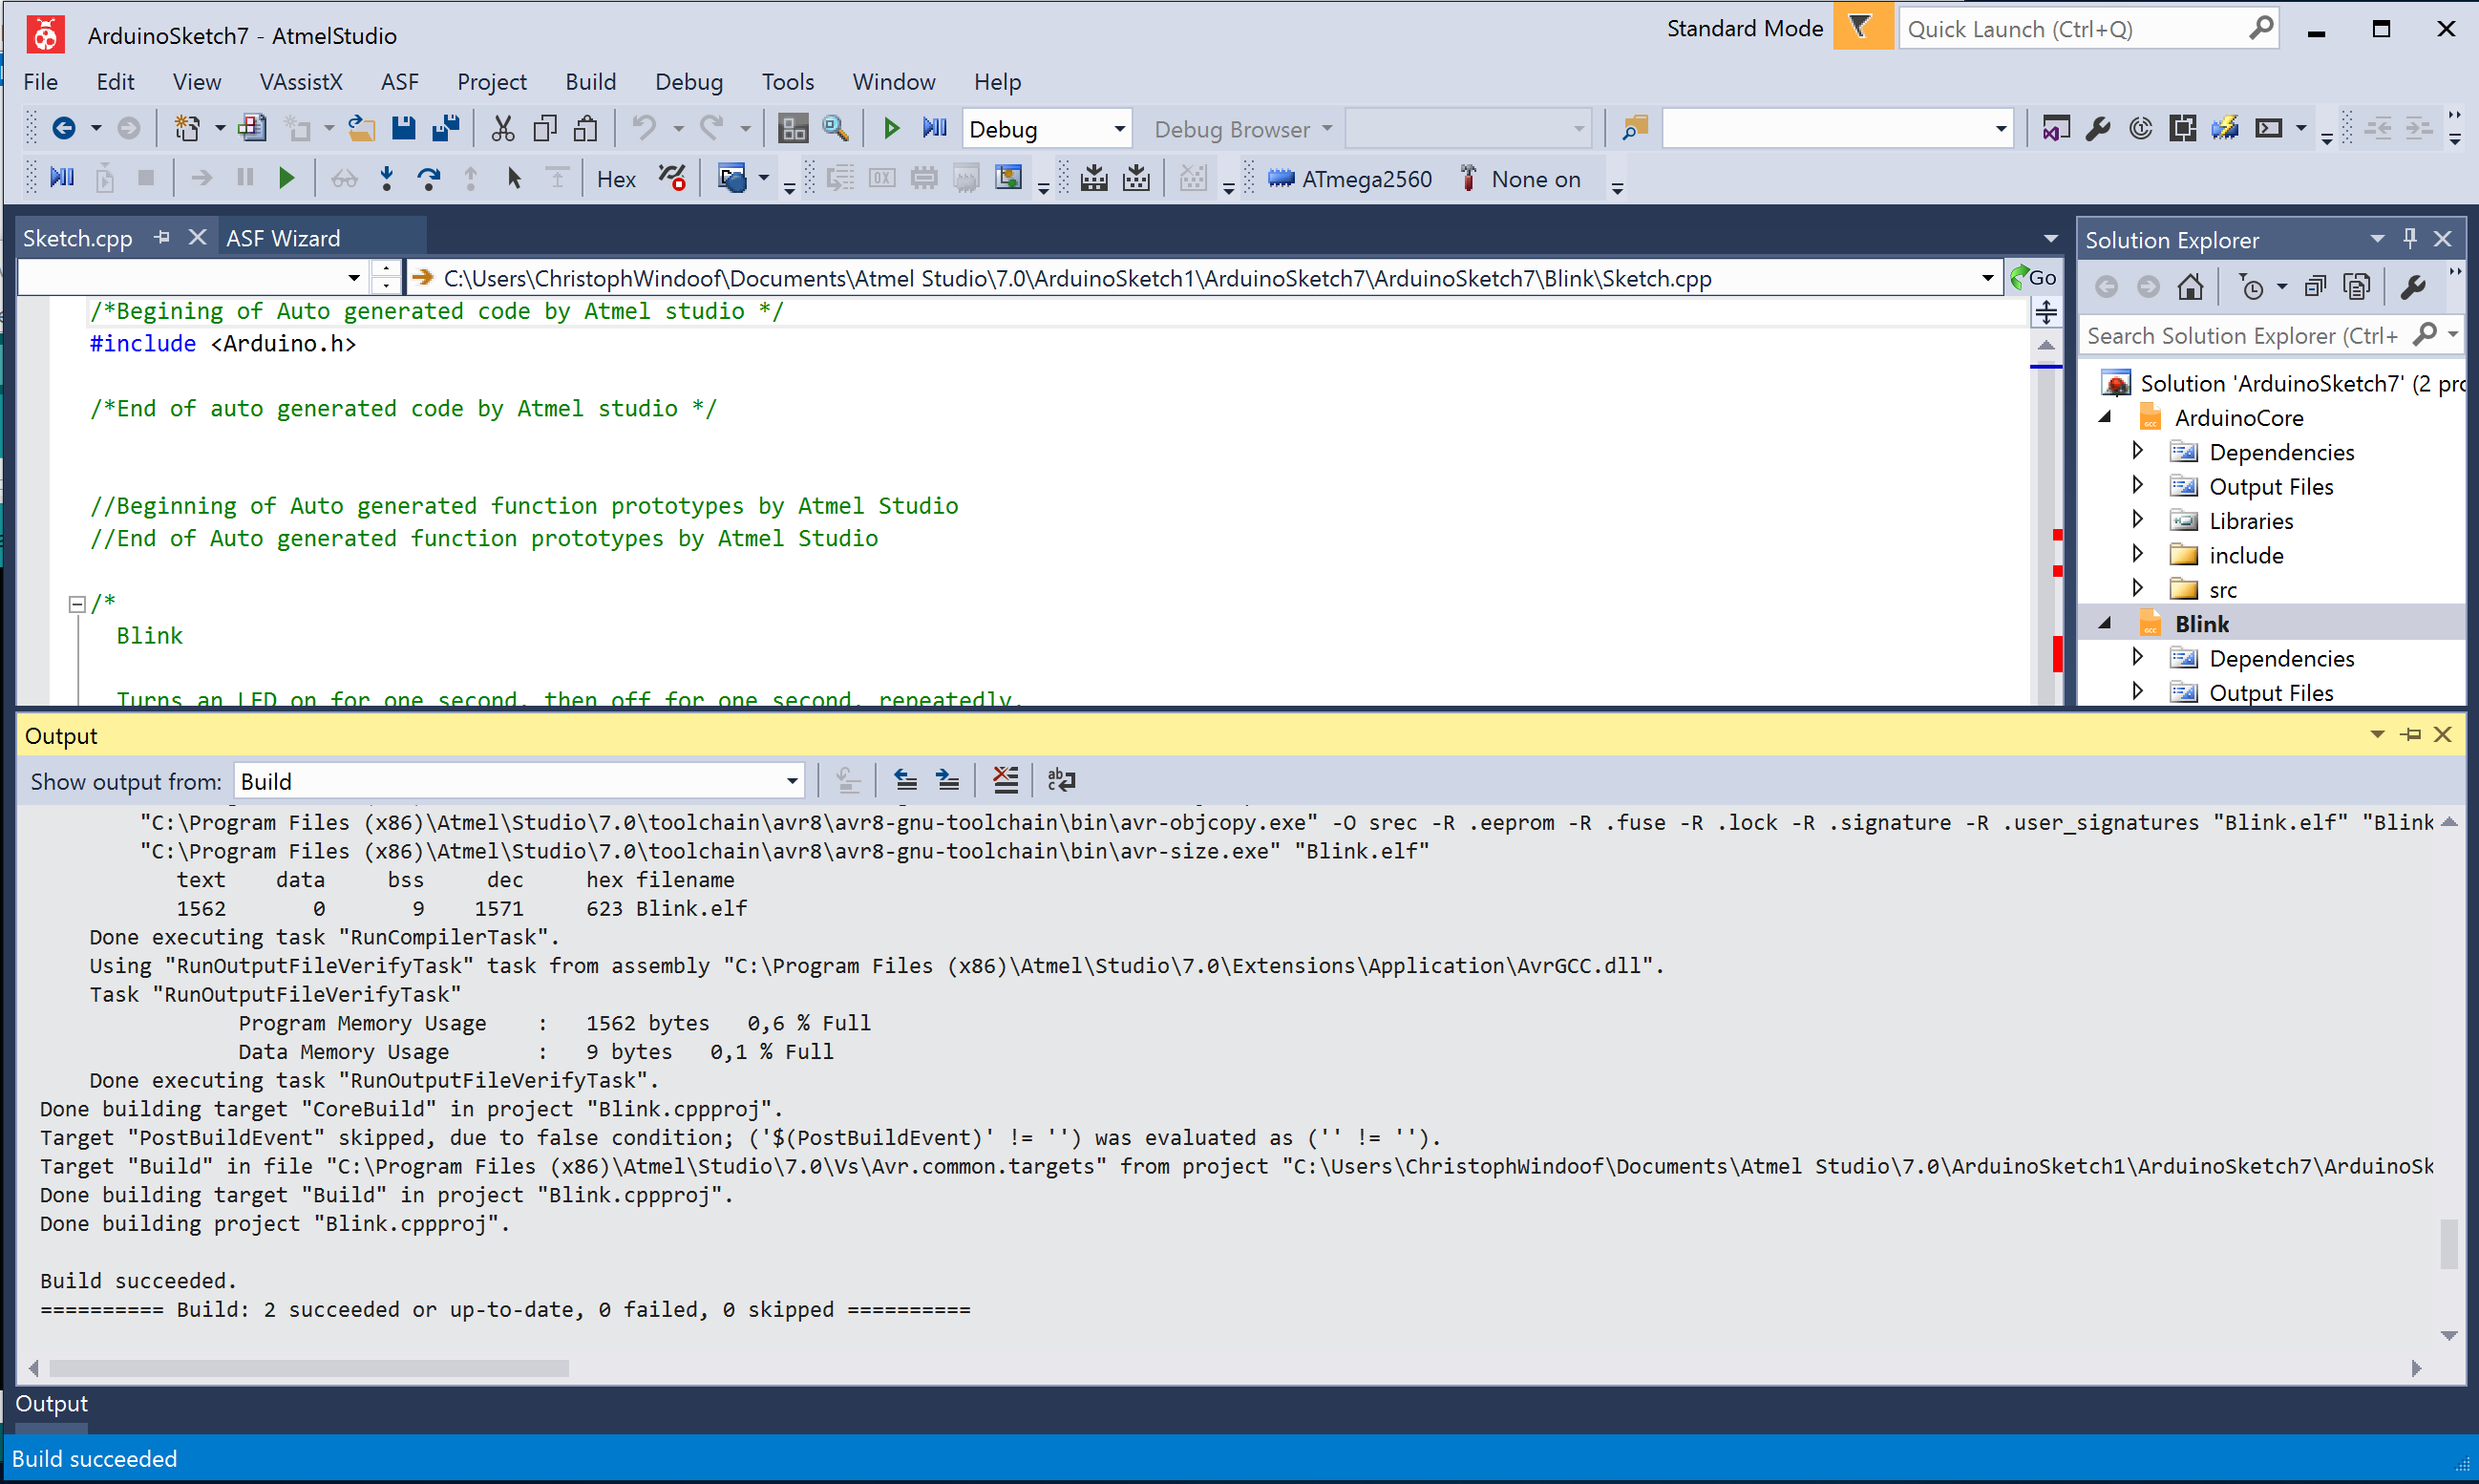The width and height of the screenshot is (2479, 1484).
Task: Click the editor split-window handle icon
Action: click(x=2047, y=312)
